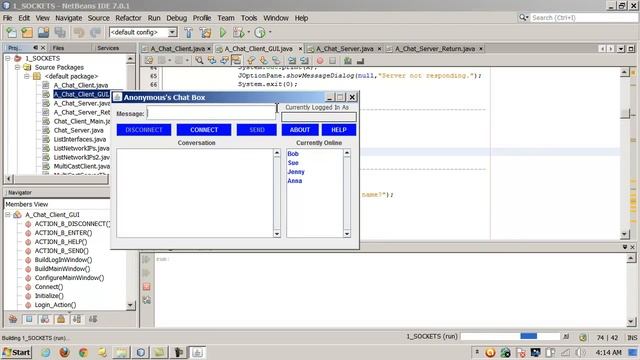Toggle INS insert mode in status bar
640x360 pixels.
(x=632, y=338)
